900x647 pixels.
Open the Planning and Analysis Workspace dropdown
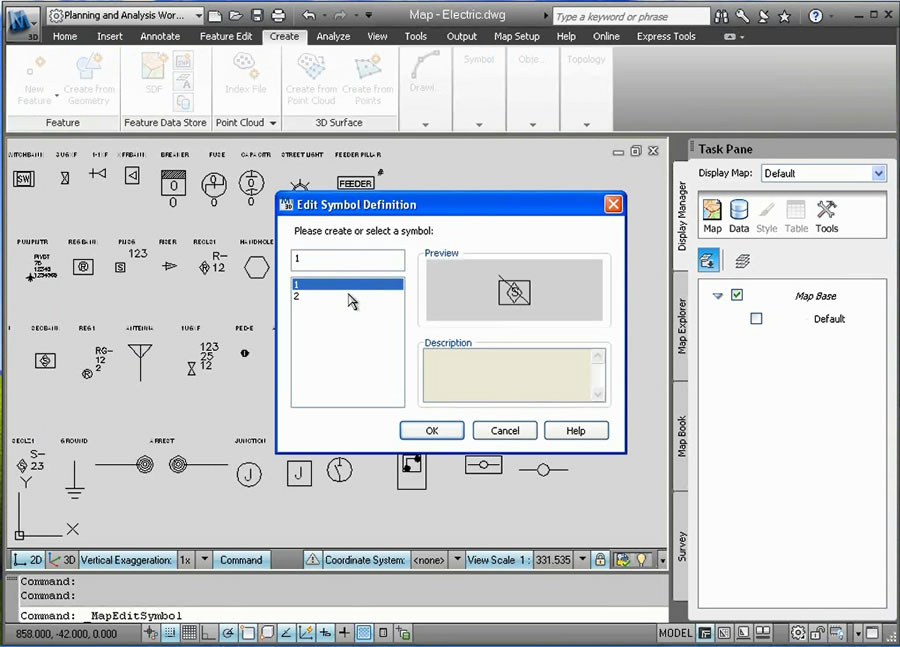coord(126,16)
